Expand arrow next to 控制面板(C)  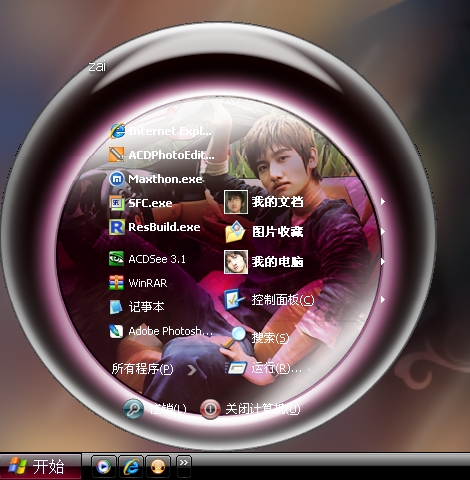coord(383,299)
